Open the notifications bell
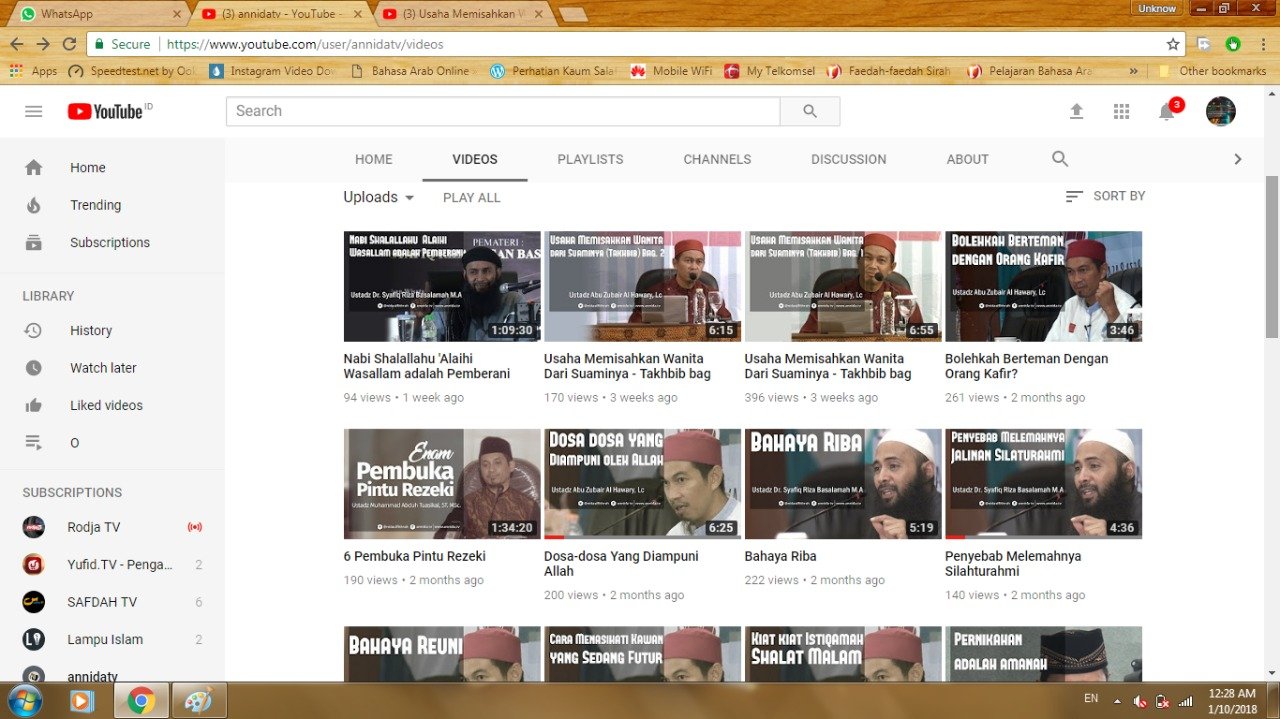This screenshot has height=719, width=1280. coord(1166,112)
